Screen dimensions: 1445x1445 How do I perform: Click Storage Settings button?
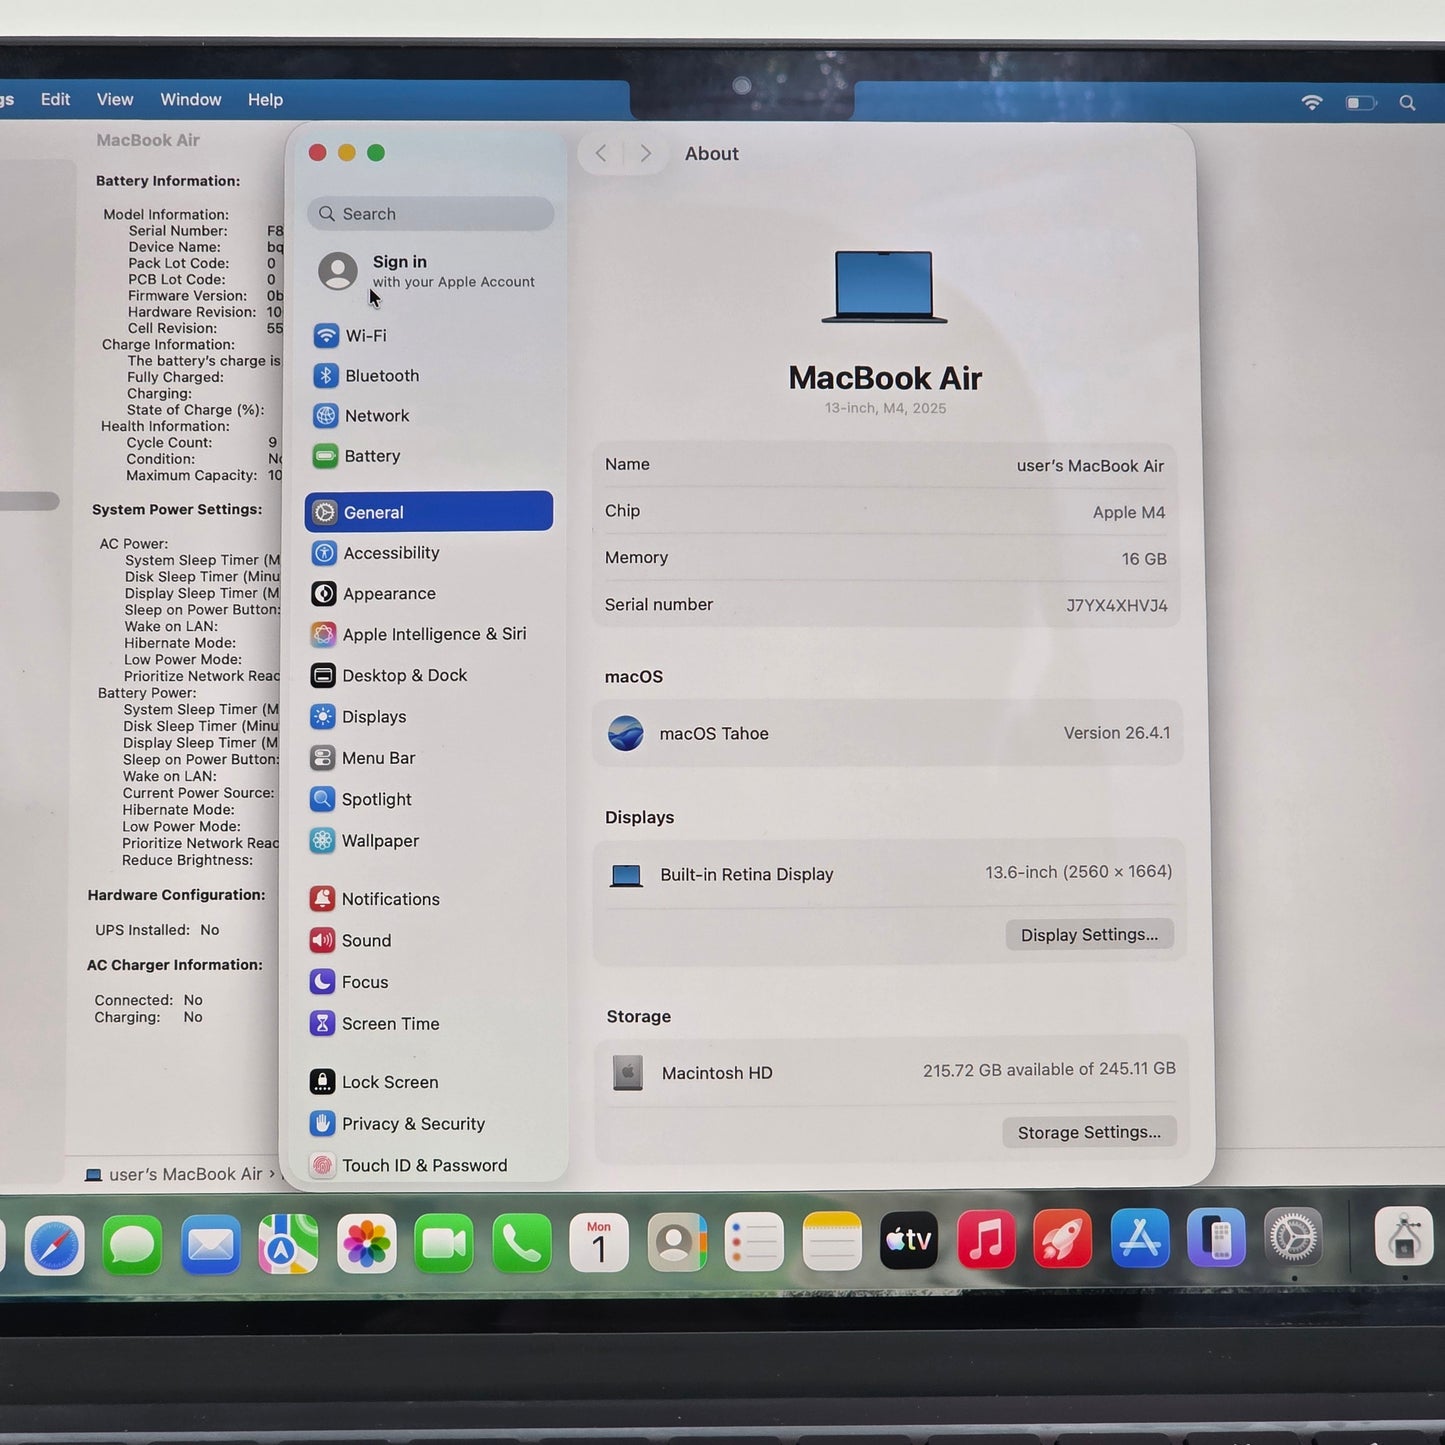[1089, 1132]
